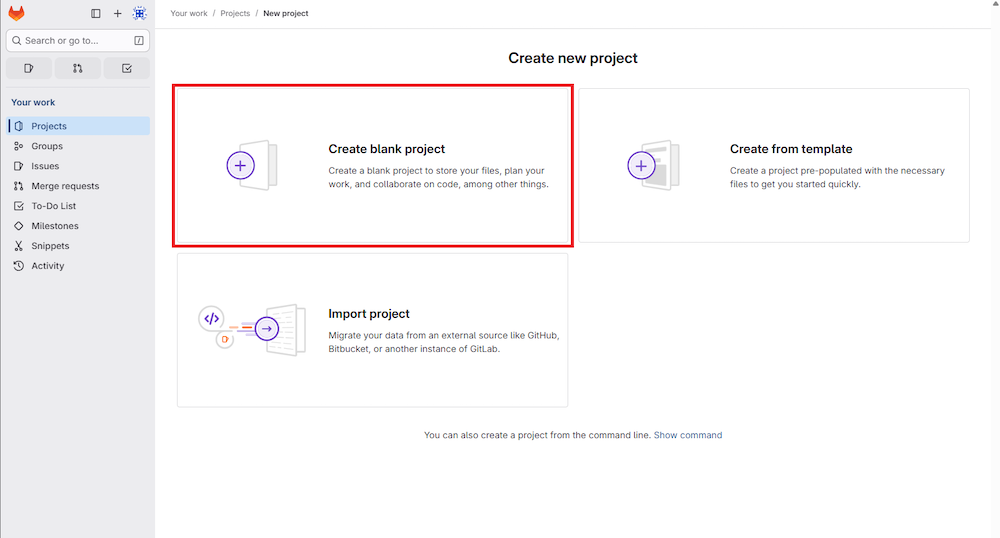Click the command line hint text
Viewport: 1000px width, 538px height.
pyautogui.click(x=538, y=435)
